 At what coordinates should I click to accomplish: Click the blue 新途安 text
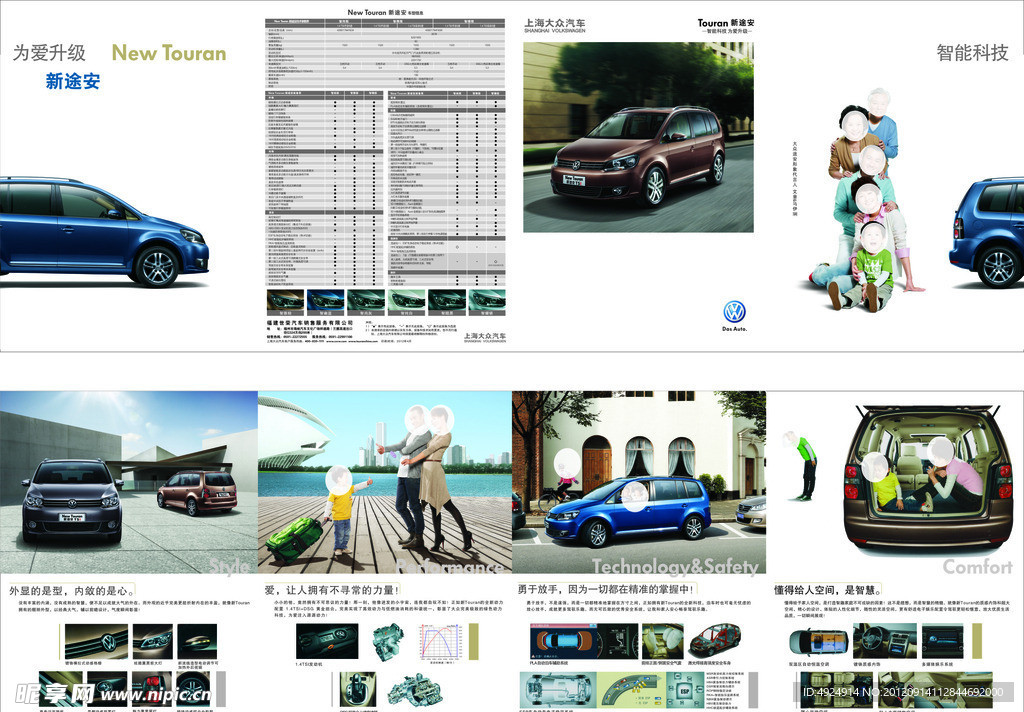pos(73,82)
